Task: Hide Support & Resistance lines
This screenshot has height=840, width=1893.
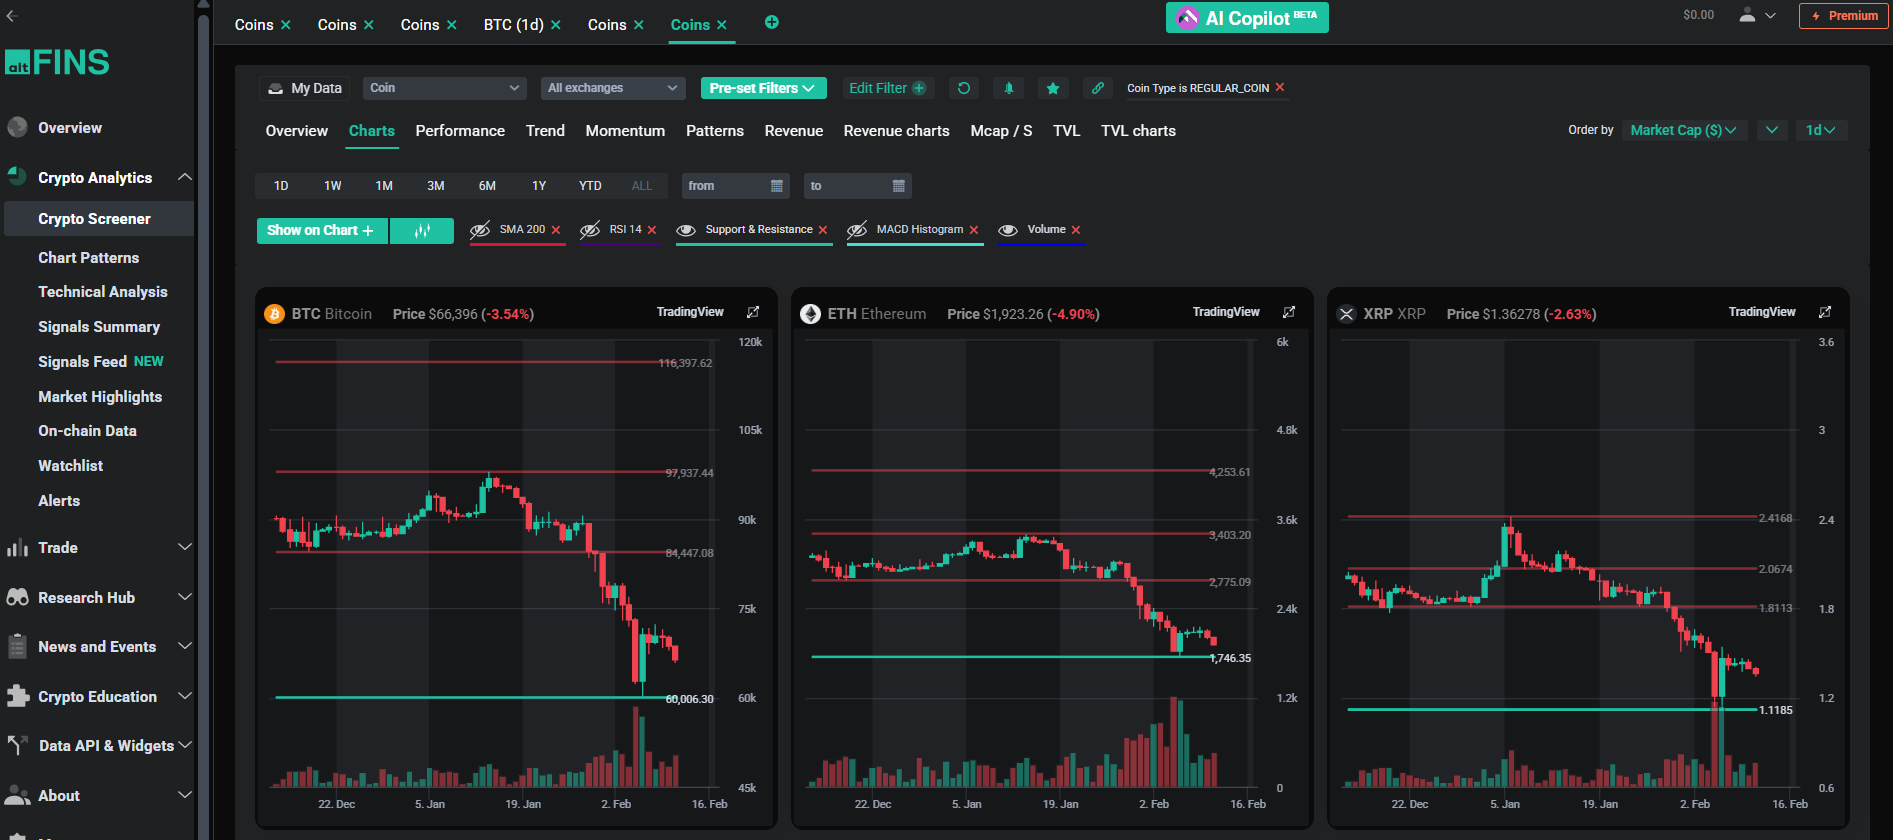Action: point(686,230)
